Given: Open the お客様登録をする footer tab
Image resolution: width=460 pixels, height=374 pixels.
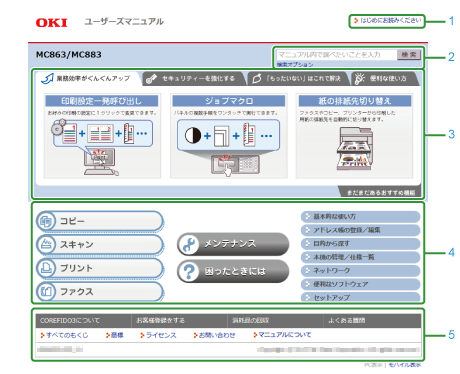Looking at the screenshot, I should tap(180, 320).
